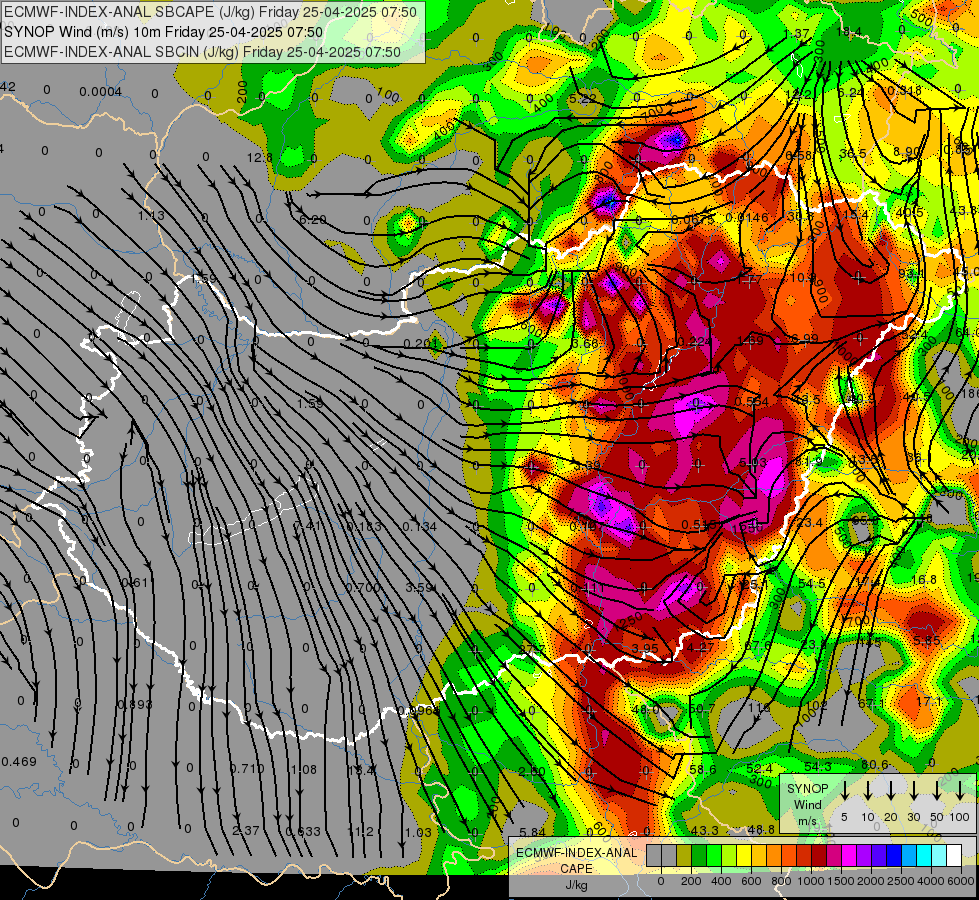Click the wind arrow above 100 m/s
The height and width of the screenshot is (900, 979).
960,791
